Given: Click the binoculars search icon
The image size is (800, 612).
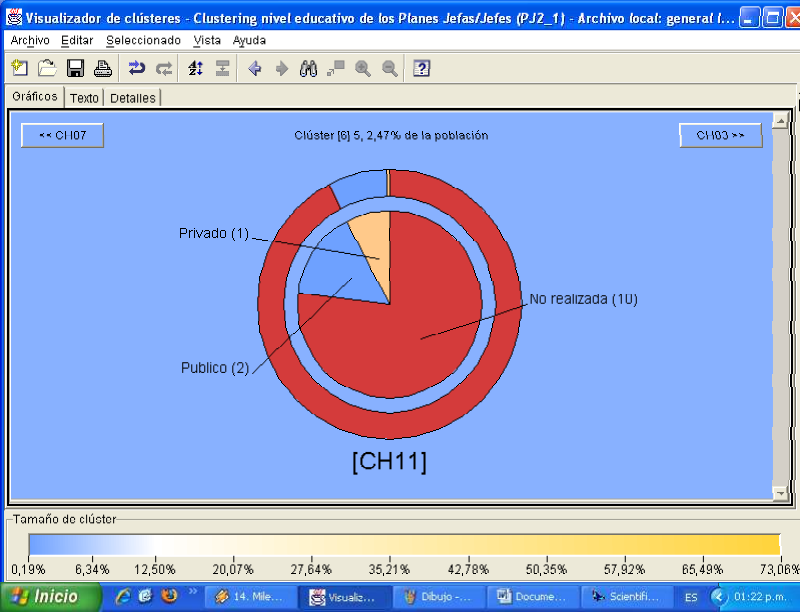Looking at the screenshot, I should click(x=309, y=68).
